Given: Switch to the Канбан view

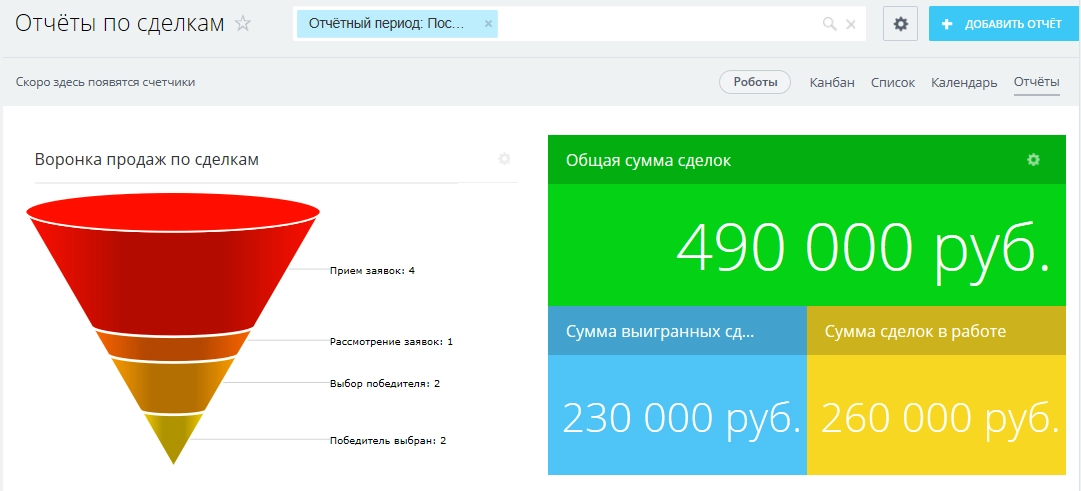Looking at the screenshot, I should pos(832,82).
